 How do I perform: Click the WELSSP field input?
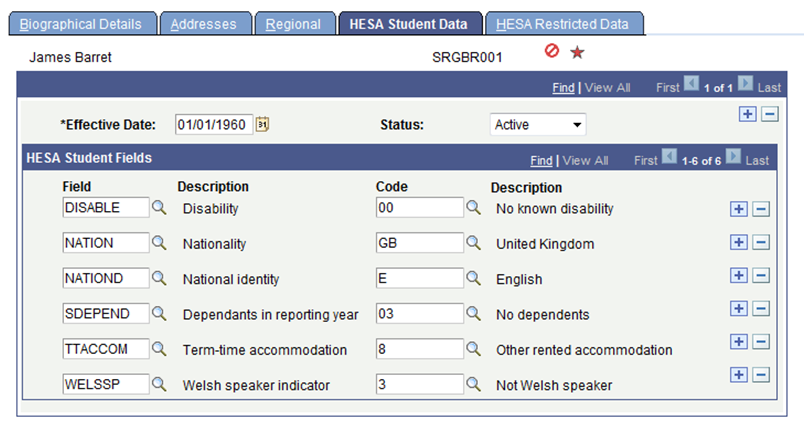[x=104, y=384]
